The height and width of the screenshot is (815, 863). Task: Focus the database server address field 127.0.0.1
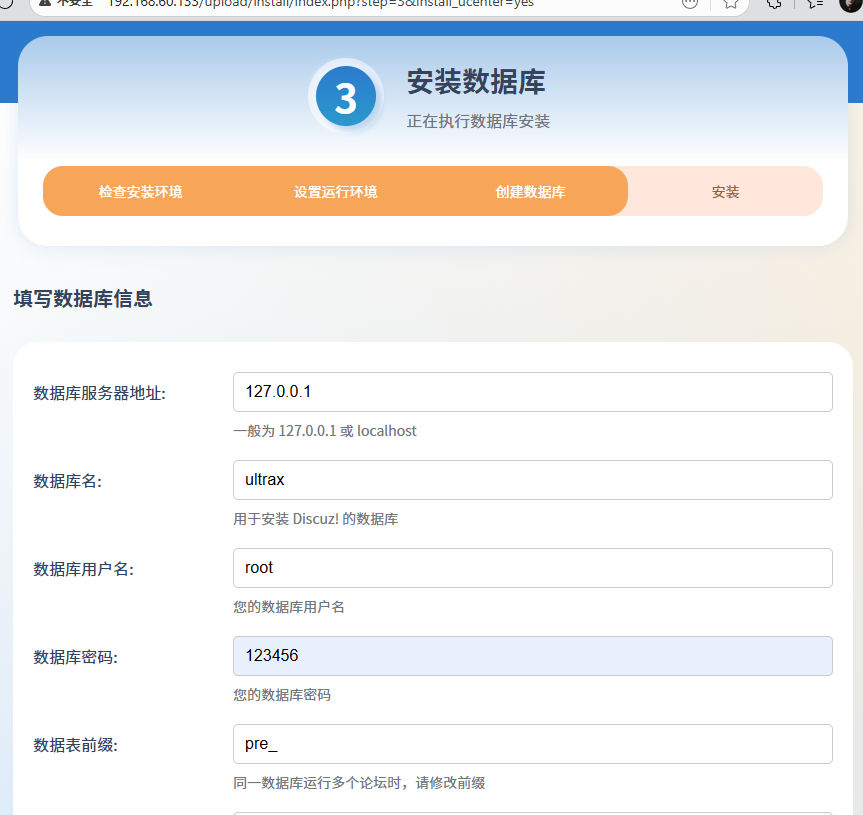coord(532,392)
